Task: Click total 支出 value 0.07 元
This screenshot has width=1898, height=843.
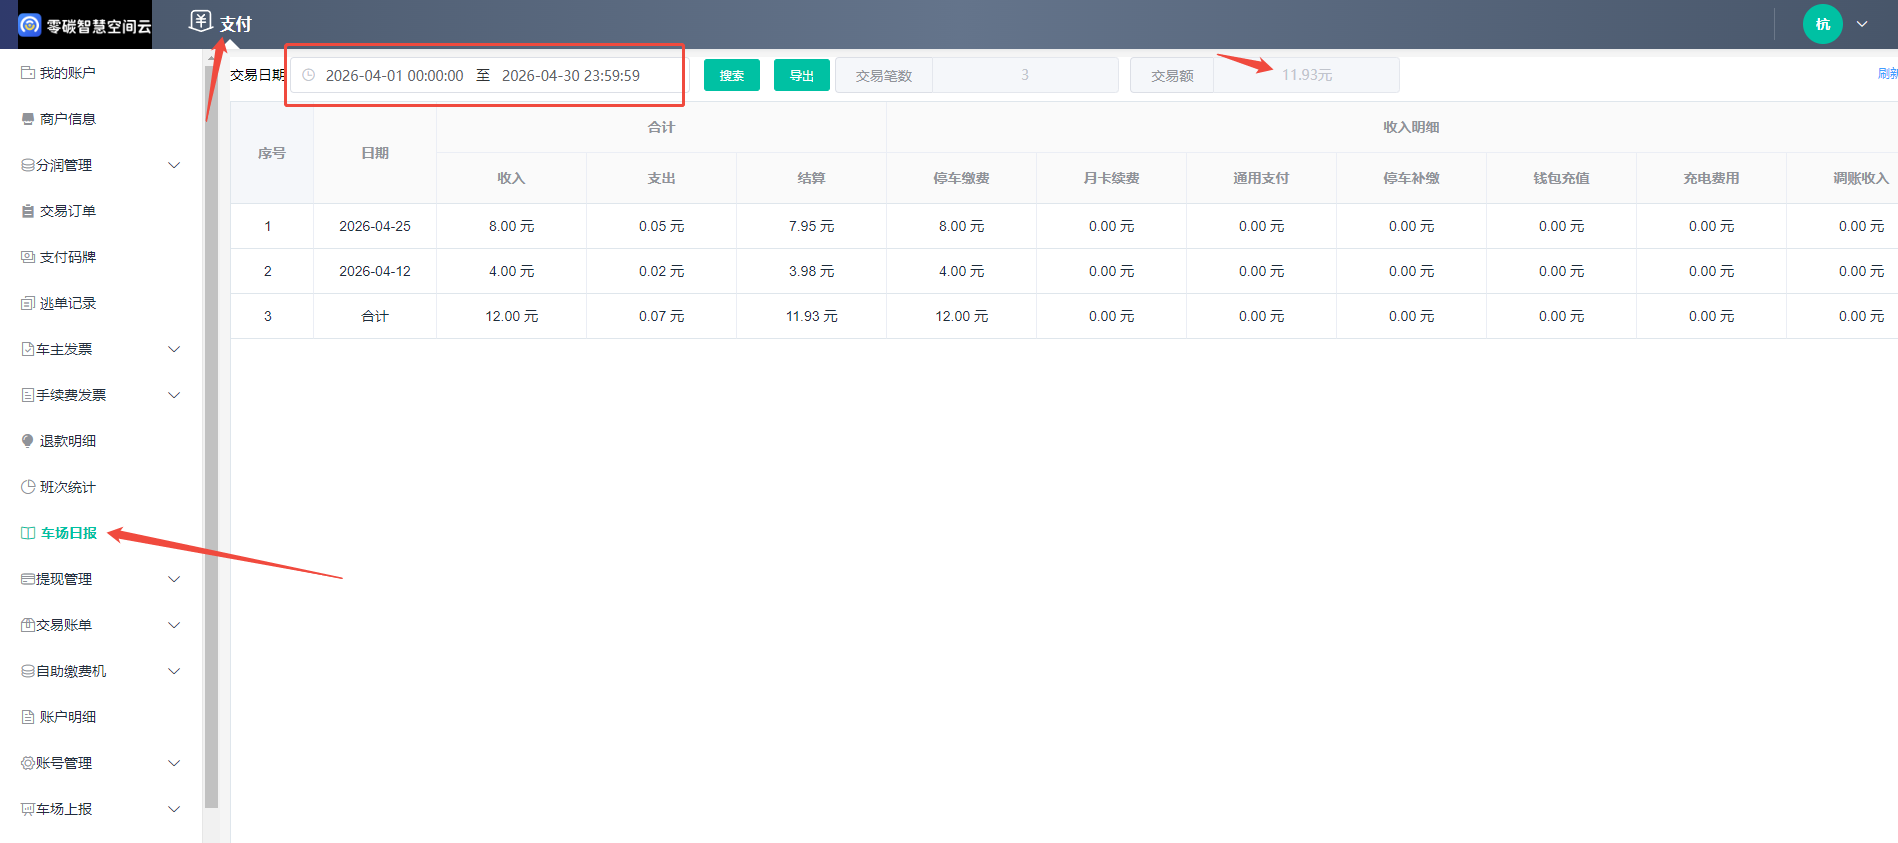Action: tap(661, 316)
